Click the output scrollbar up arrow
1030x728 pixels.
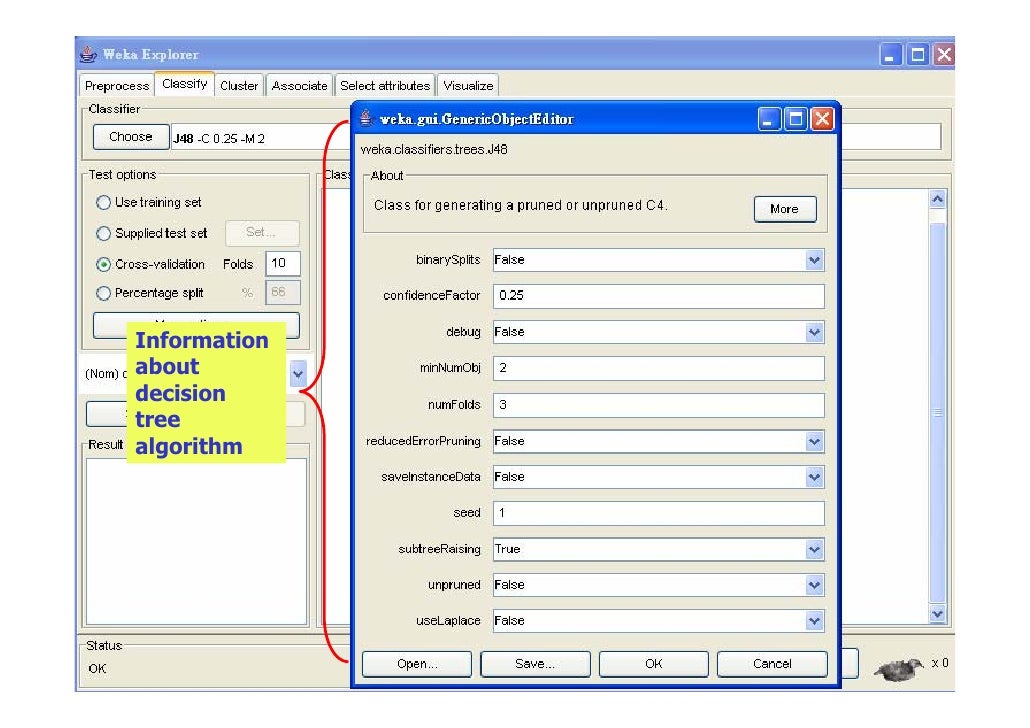937,198
